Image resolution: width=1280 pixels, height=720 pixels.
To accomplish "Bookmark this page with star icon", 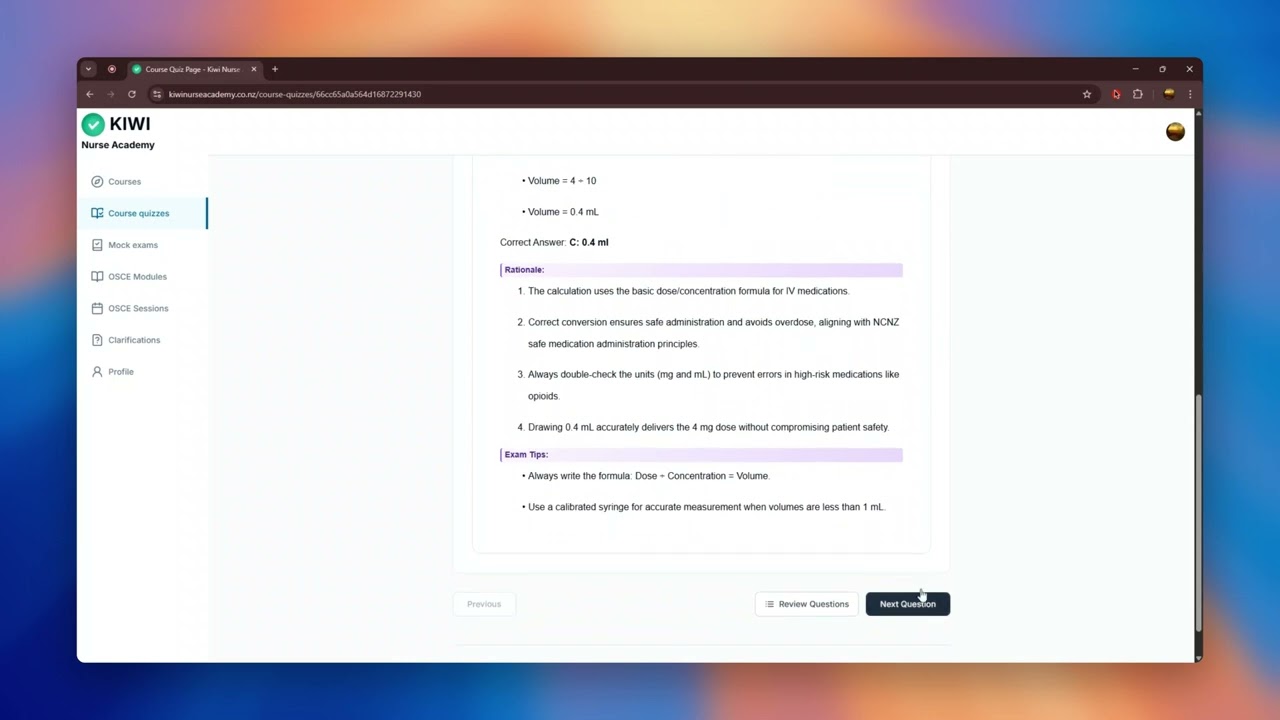I will click(x=1087, y=94).
